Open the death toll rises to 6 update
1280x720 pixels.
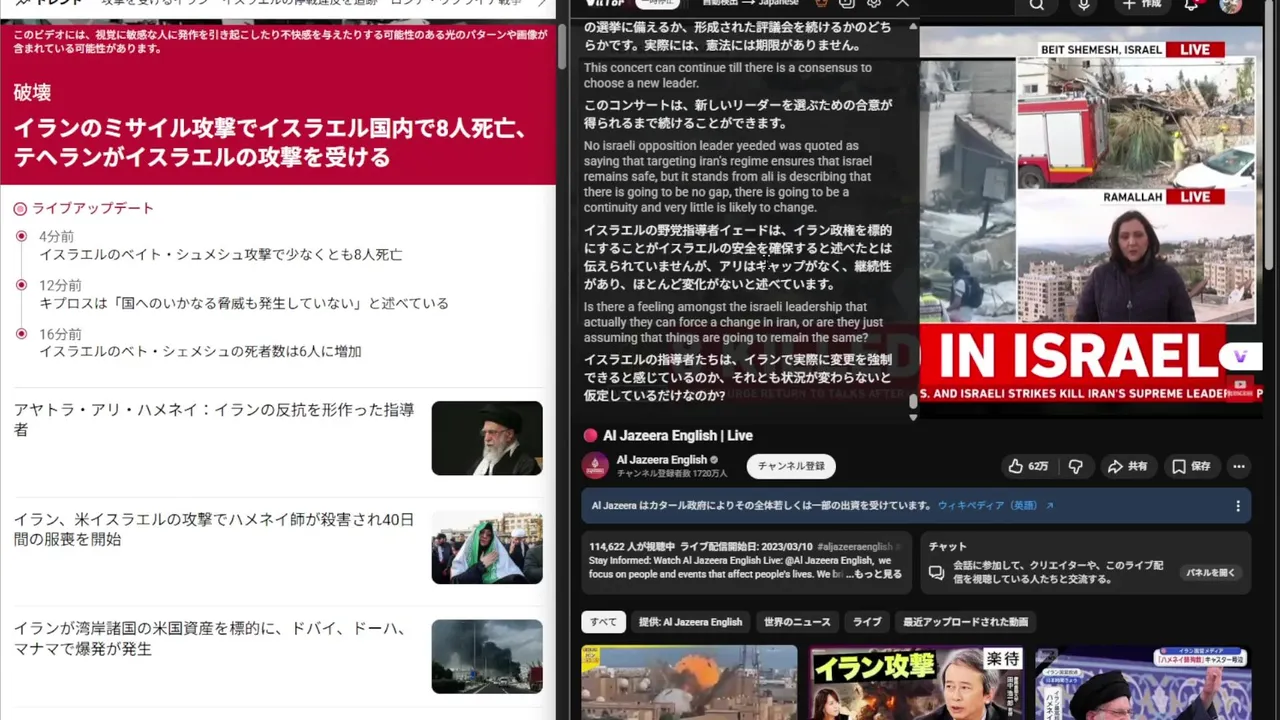(200, 351)
